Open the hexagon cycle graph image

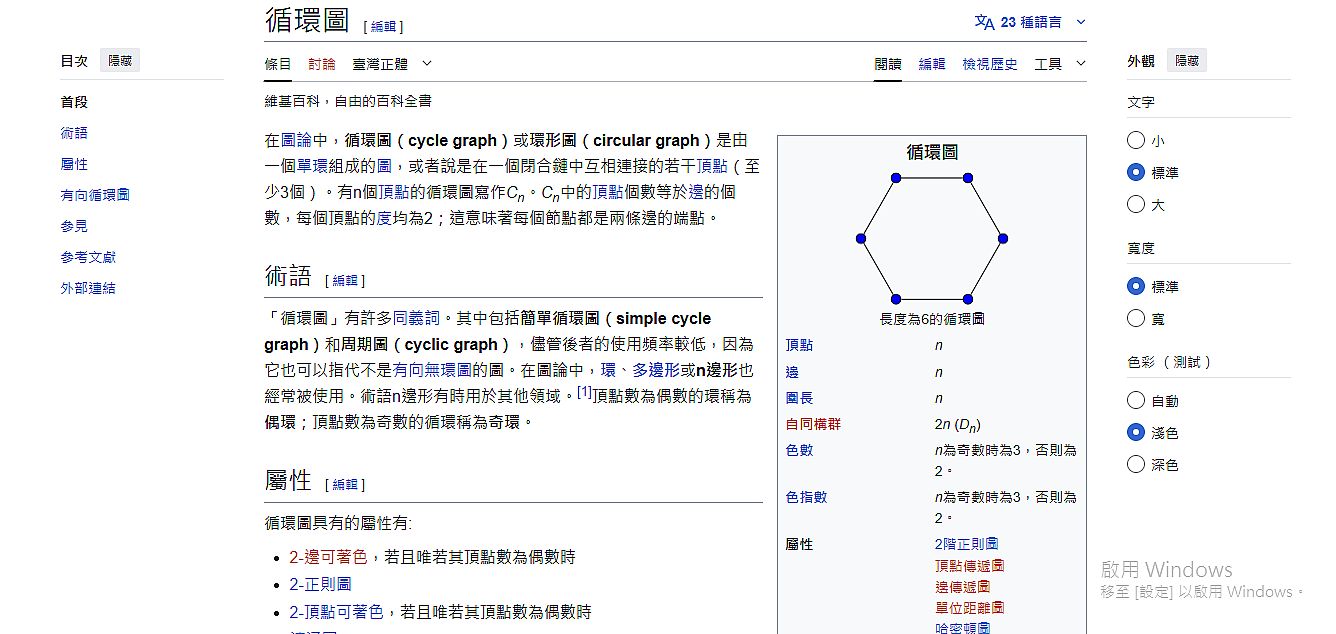coord(931,238)
